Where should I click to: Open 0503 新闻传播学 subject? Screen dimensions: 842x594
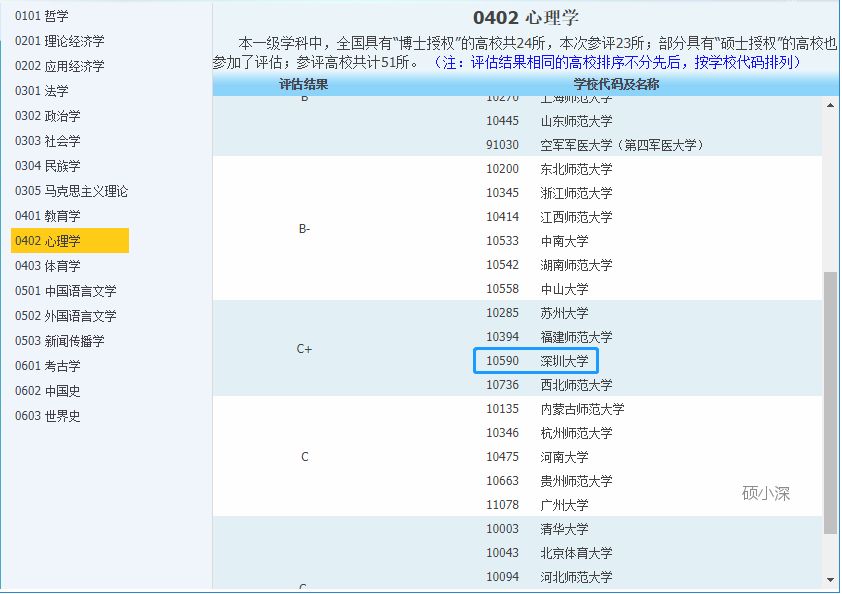click(x=60, y=341)
